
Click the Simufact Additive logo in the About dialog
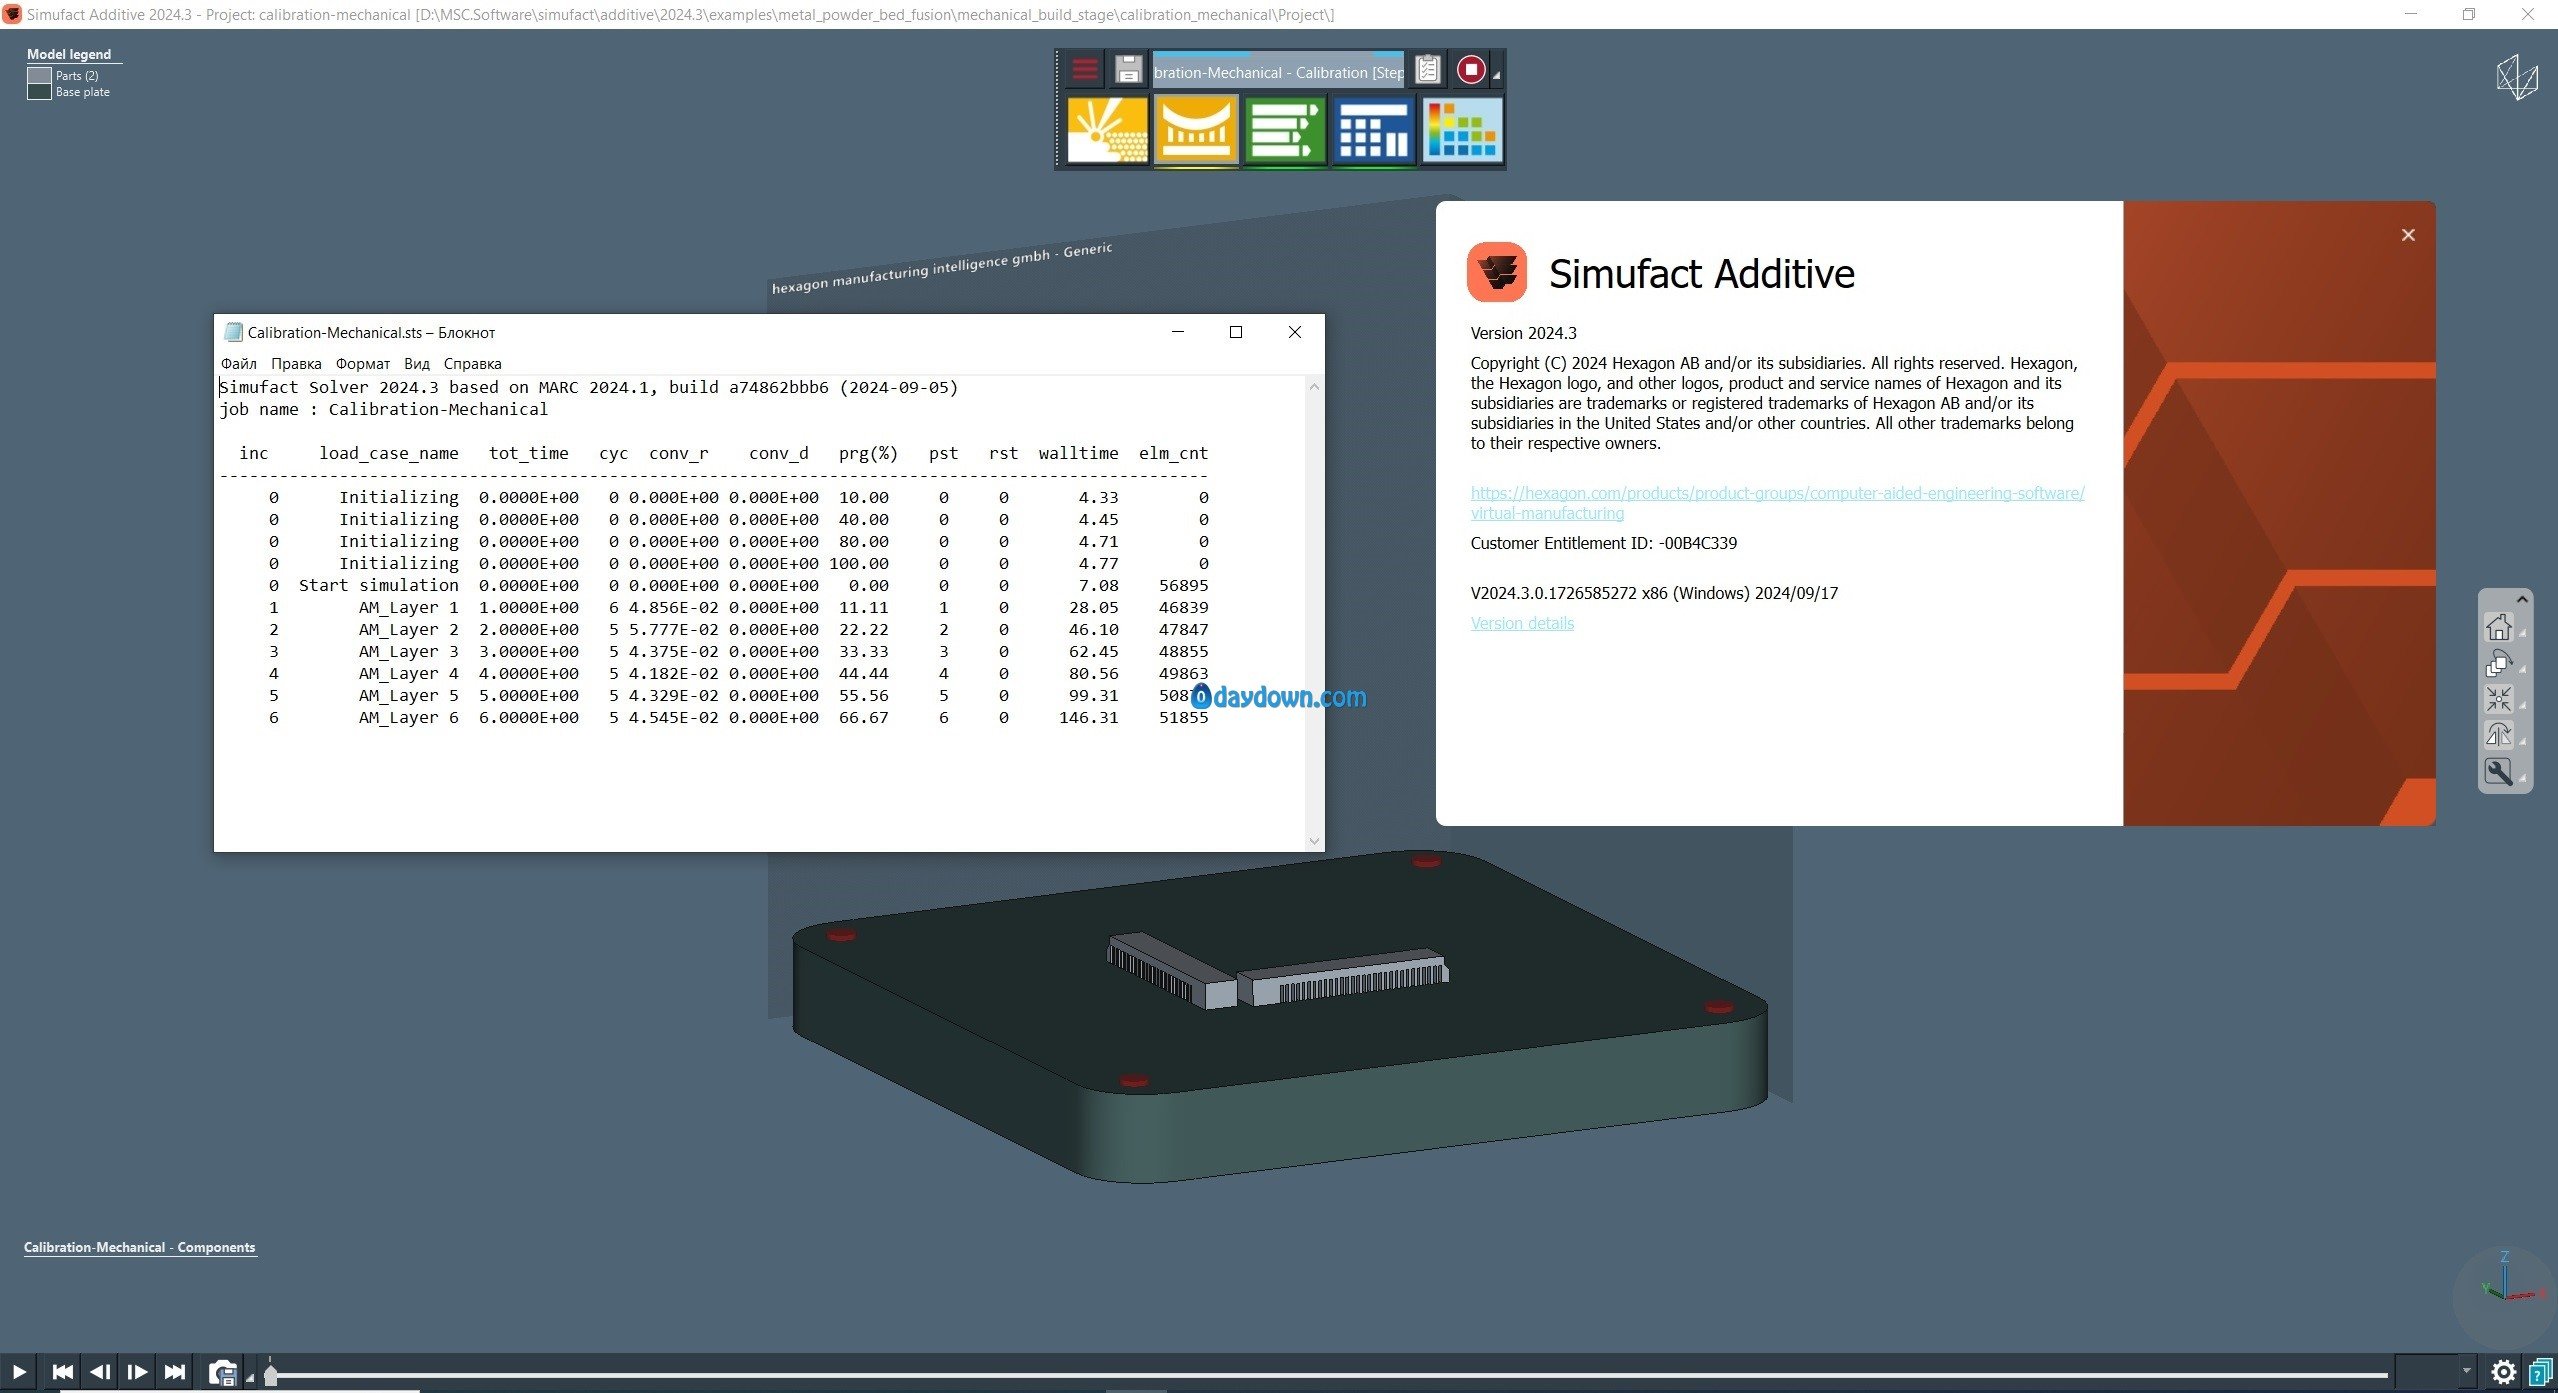click(1496, 272)
